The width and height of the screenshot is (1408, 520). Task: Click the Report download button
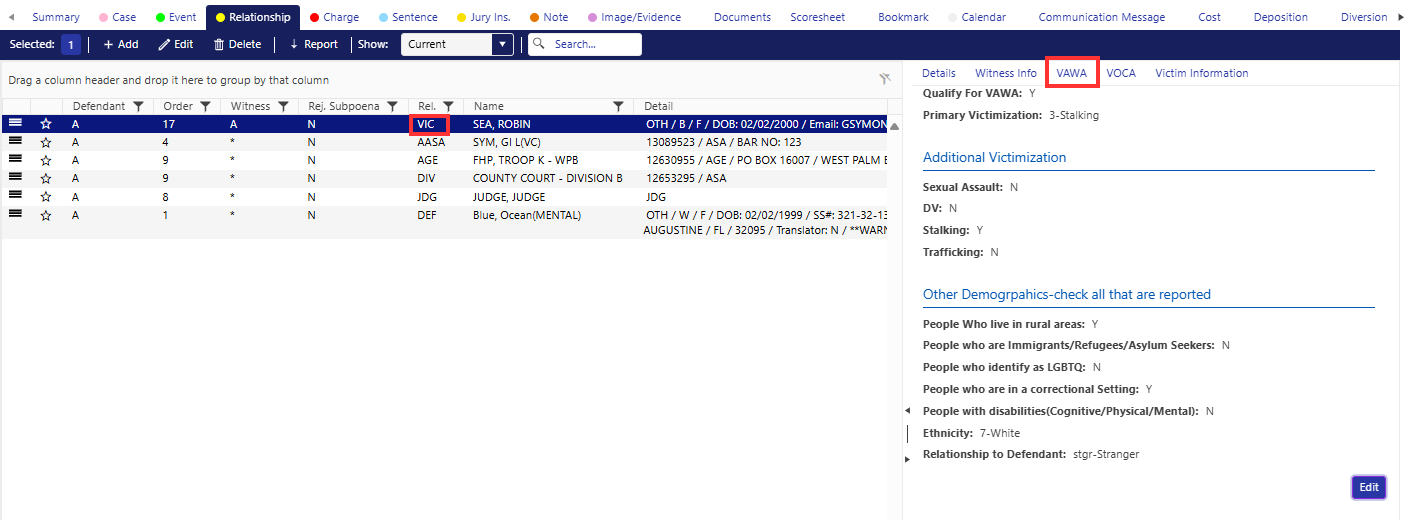pos(313,44)
